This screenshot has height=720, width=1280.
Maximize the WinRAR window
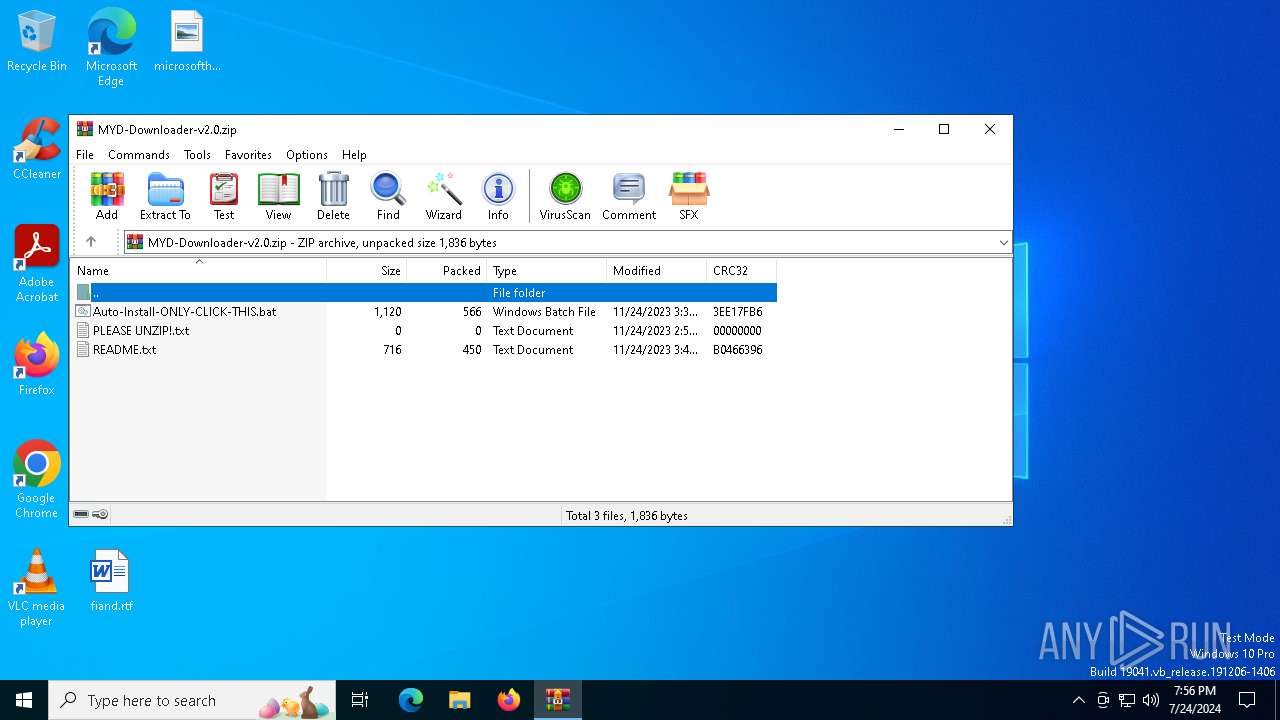943,129
